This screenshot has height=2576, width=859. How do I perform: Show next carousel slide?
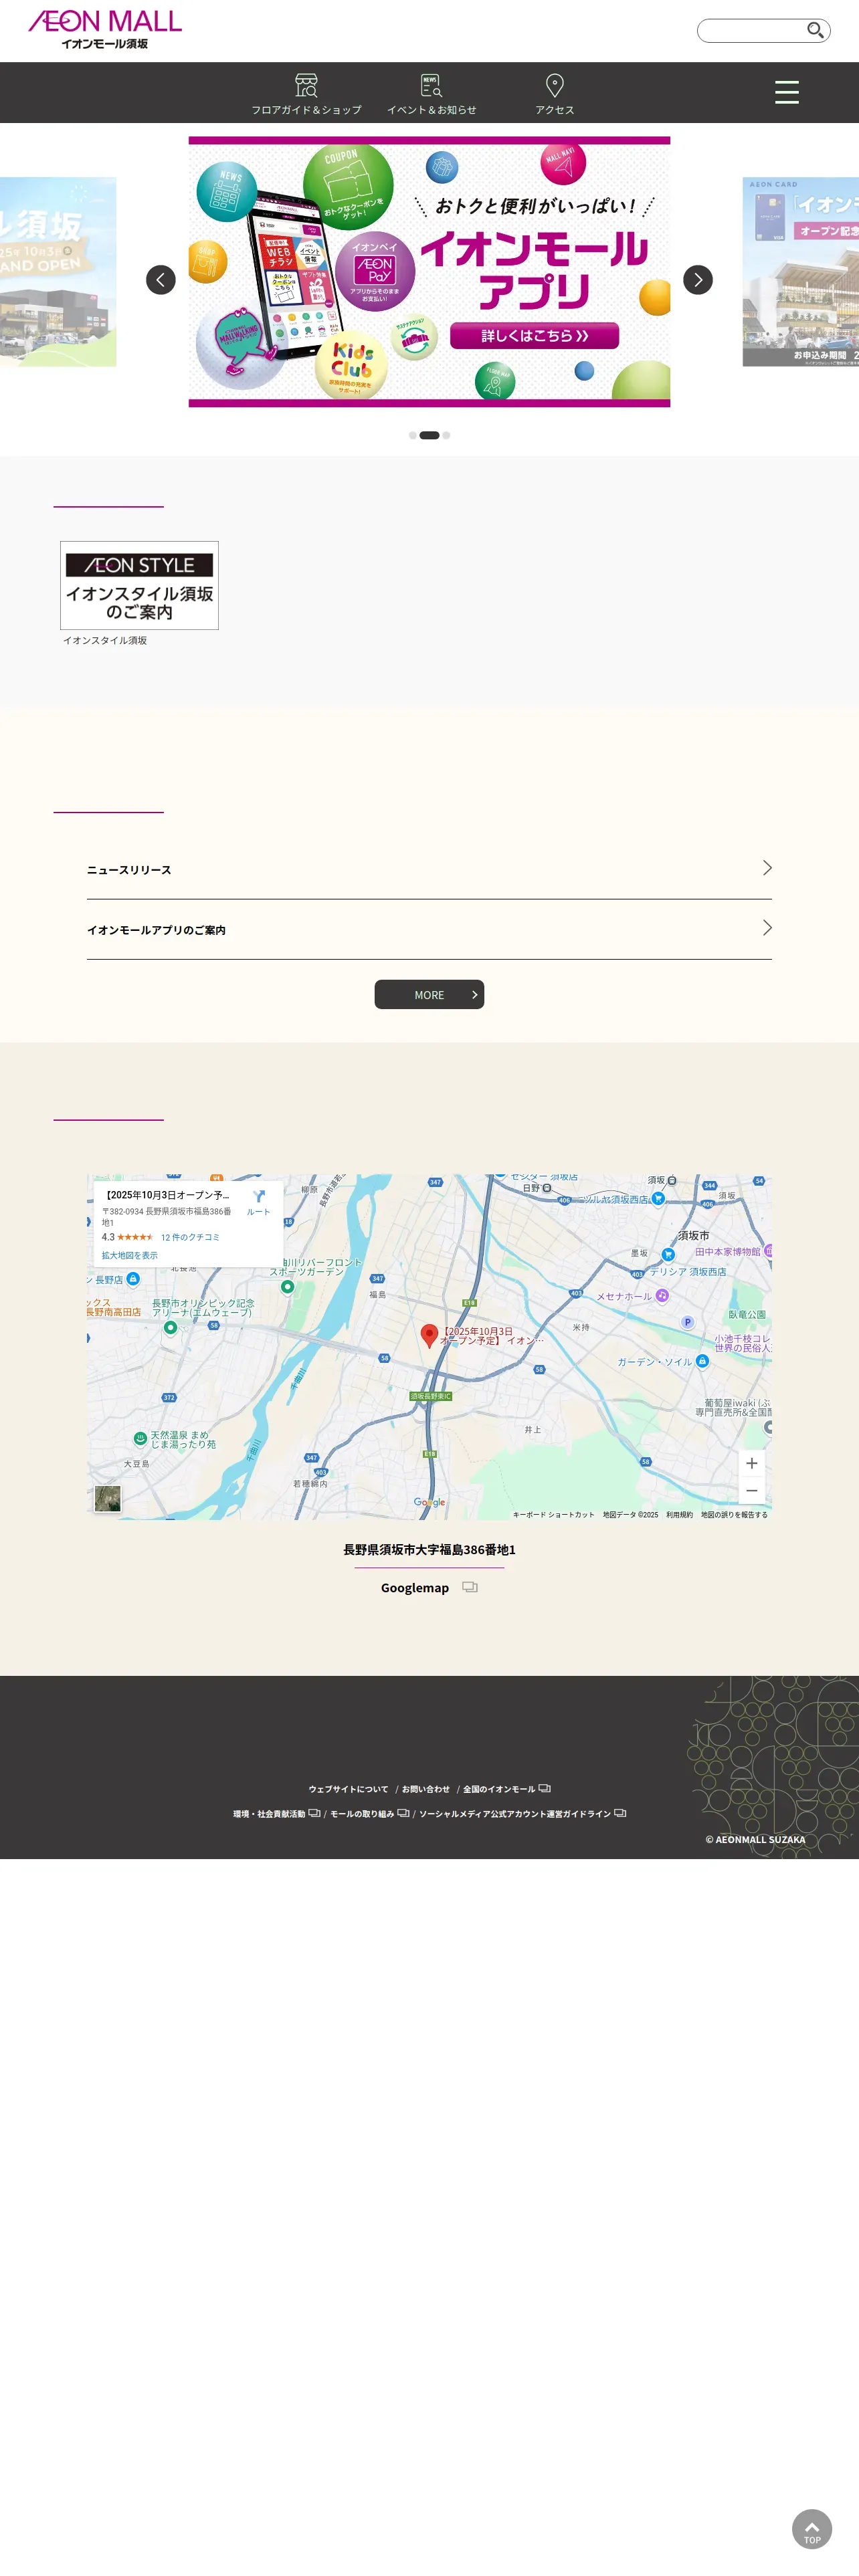(x=698, y=280)
